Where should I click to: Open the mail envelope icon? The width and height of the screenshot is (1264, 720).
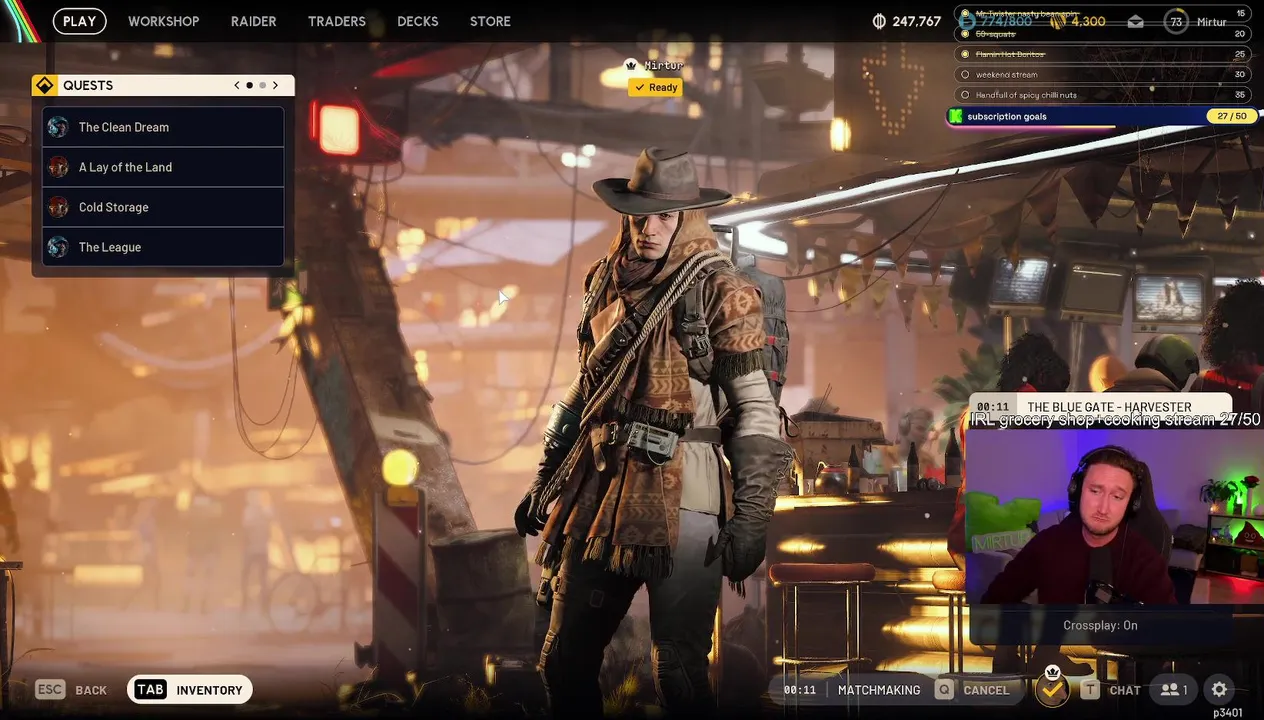[1135, 21]
